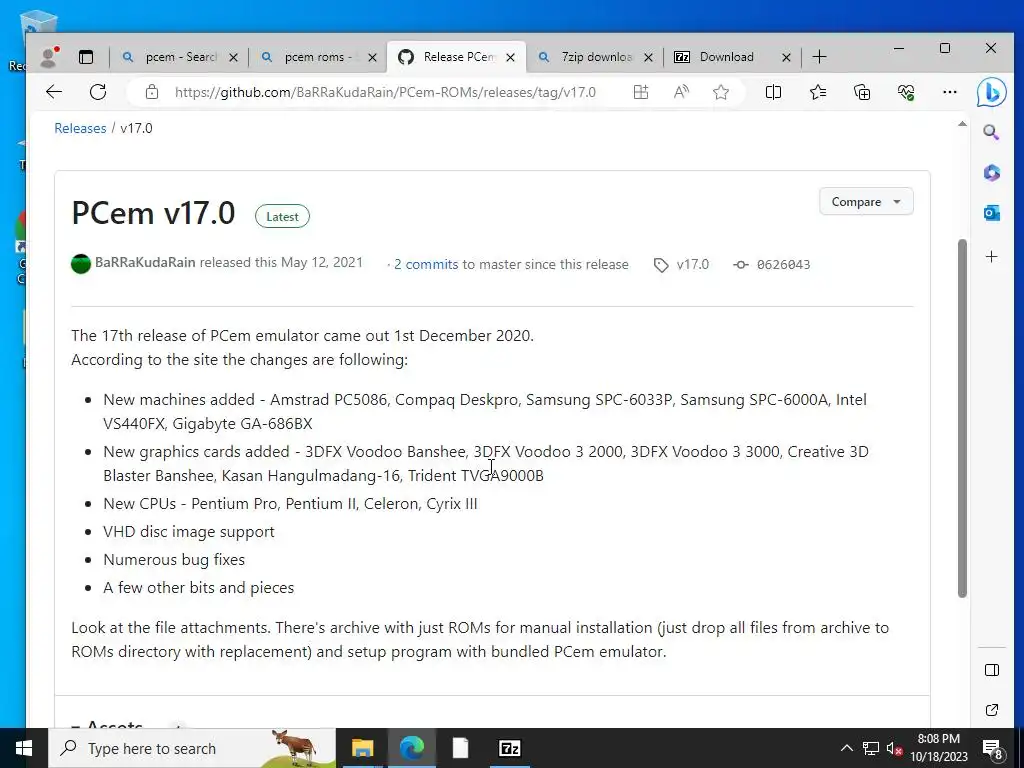This screenshot has height=768, width=1024.
Task: Click 'VHD disc image support' bullet
Action: click(189, 532)
